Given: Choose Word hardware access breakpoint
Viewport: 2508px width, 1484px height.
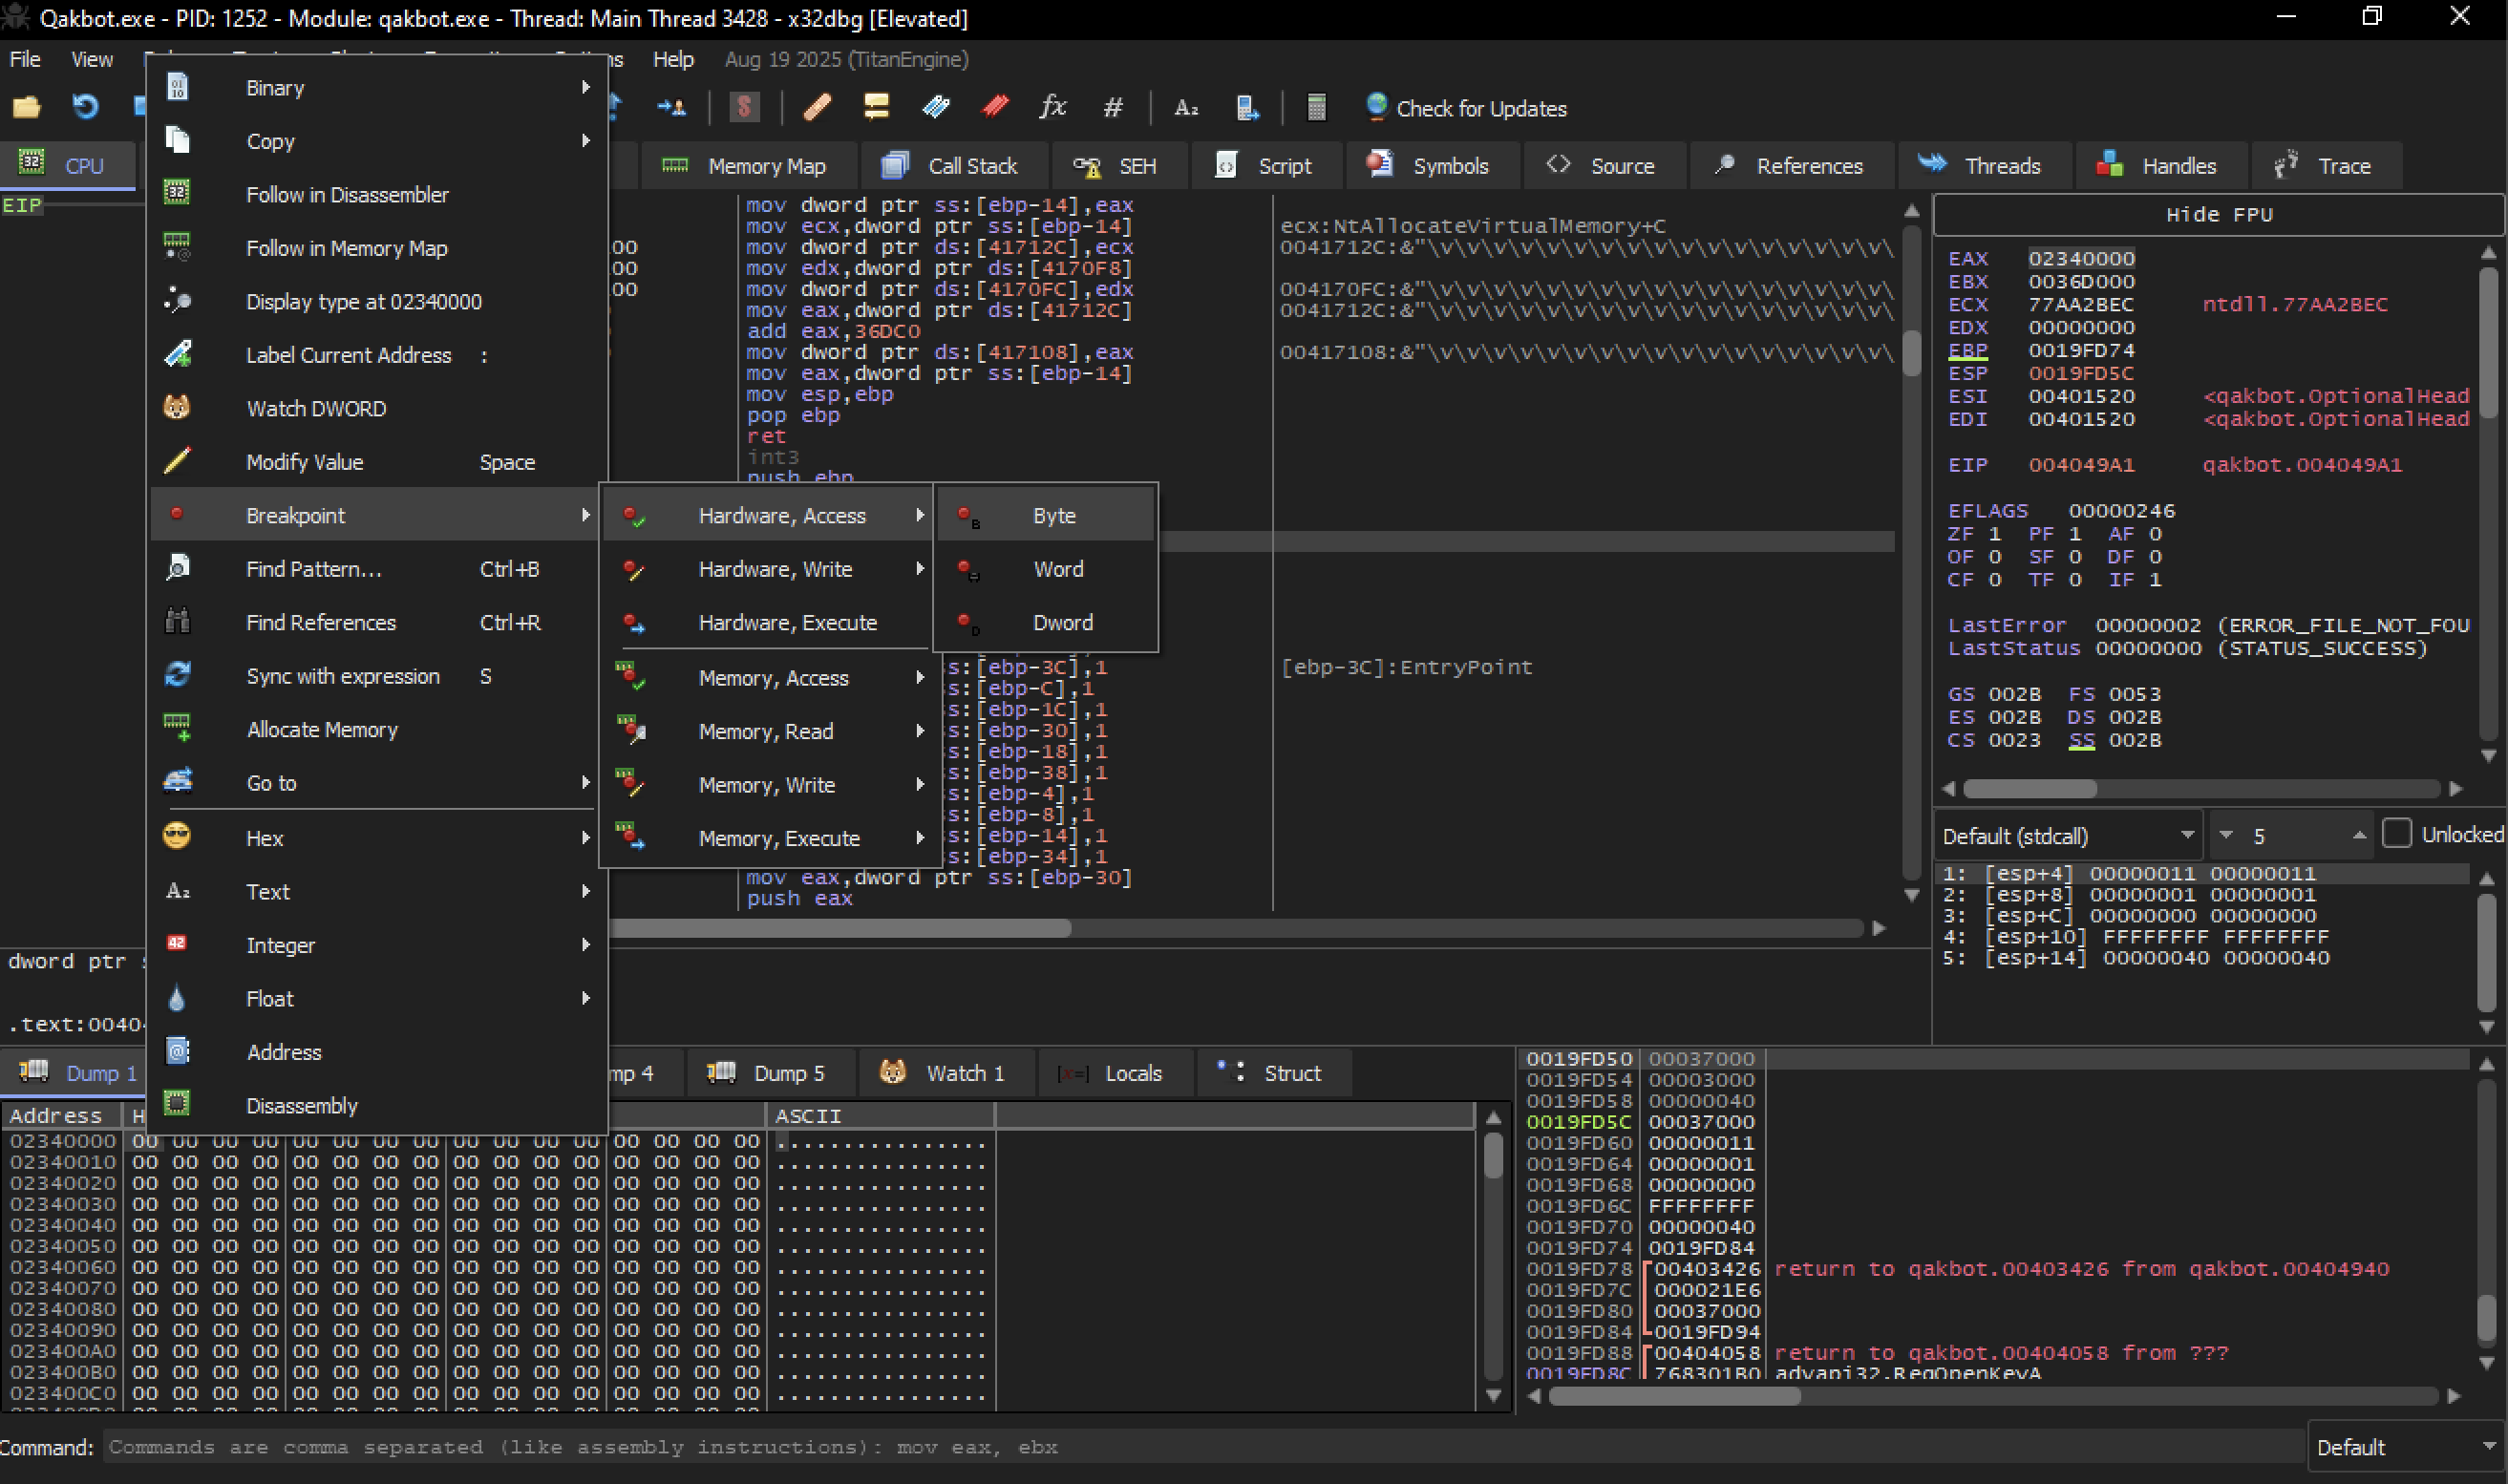Looking at the screenshot, I should click(1046, 569).
